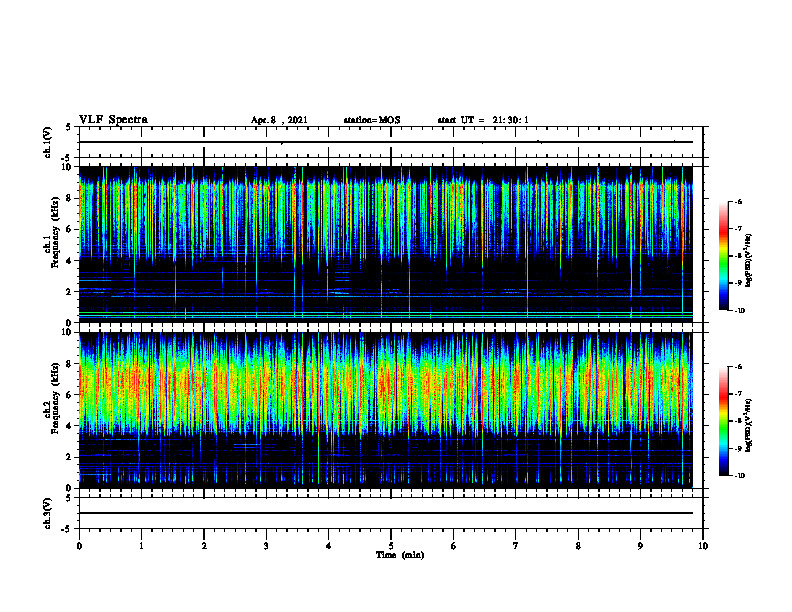The height and width of the screenshot is (612, 792).
Task: Click time axis tick label "6"
Action: pos(454,546)
